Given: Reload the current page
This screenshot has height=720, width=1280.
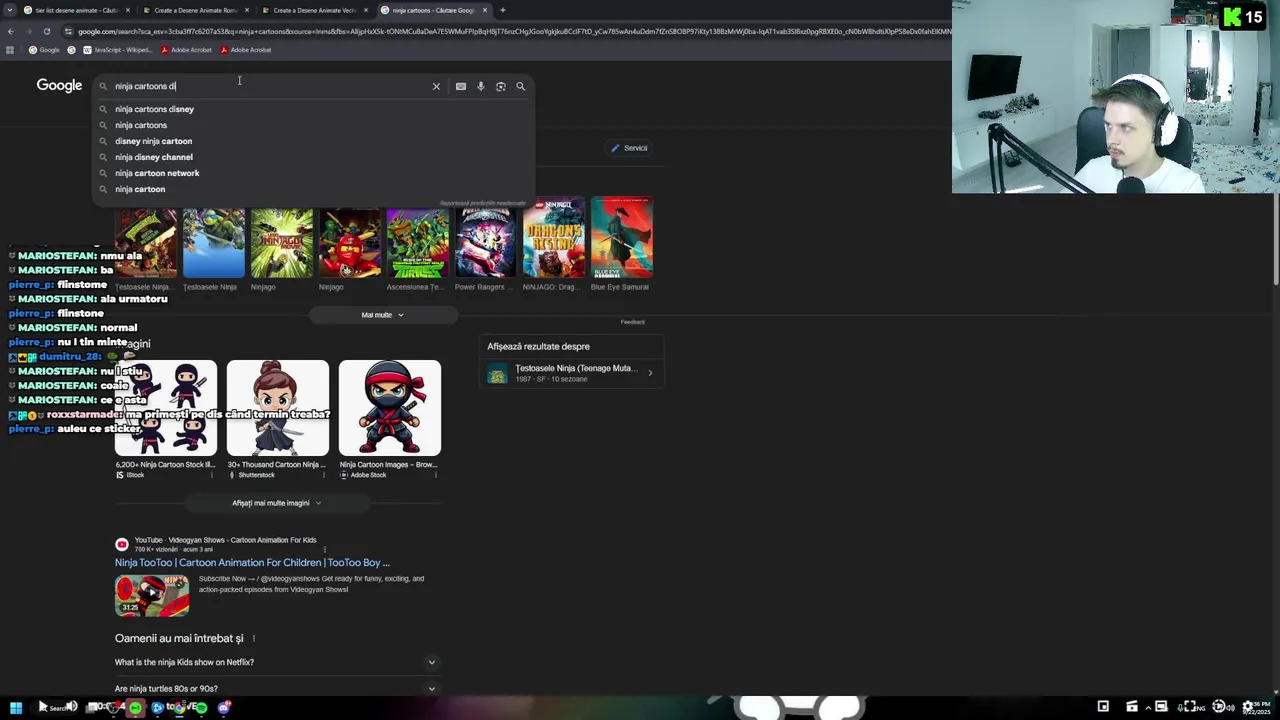Looking at the screenshot, I should coord(46,31).
